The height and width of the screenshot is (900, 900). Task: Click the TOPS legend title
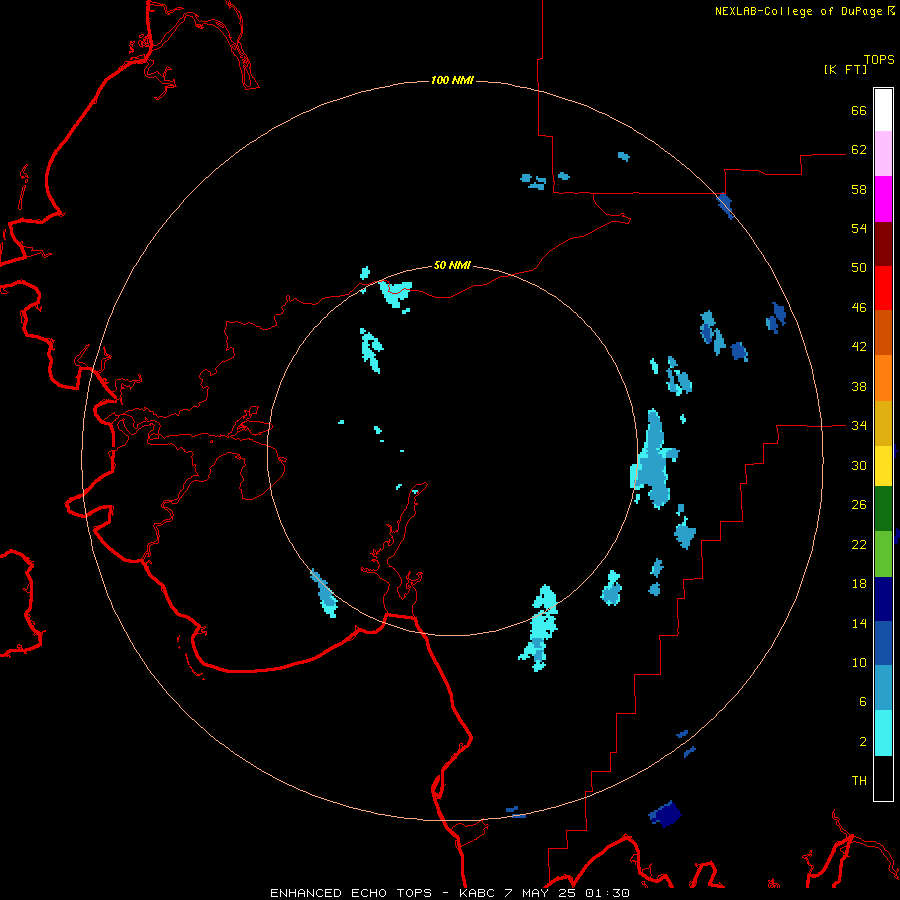879,60
